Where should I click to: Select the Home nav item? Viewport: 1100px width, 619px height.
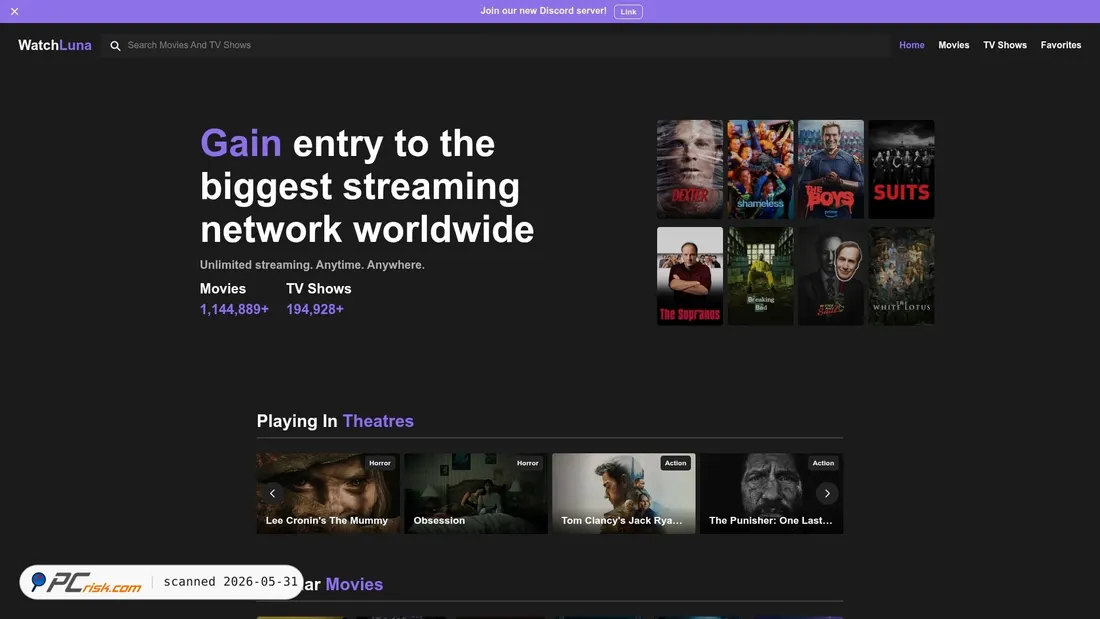(x=911, y=45)
